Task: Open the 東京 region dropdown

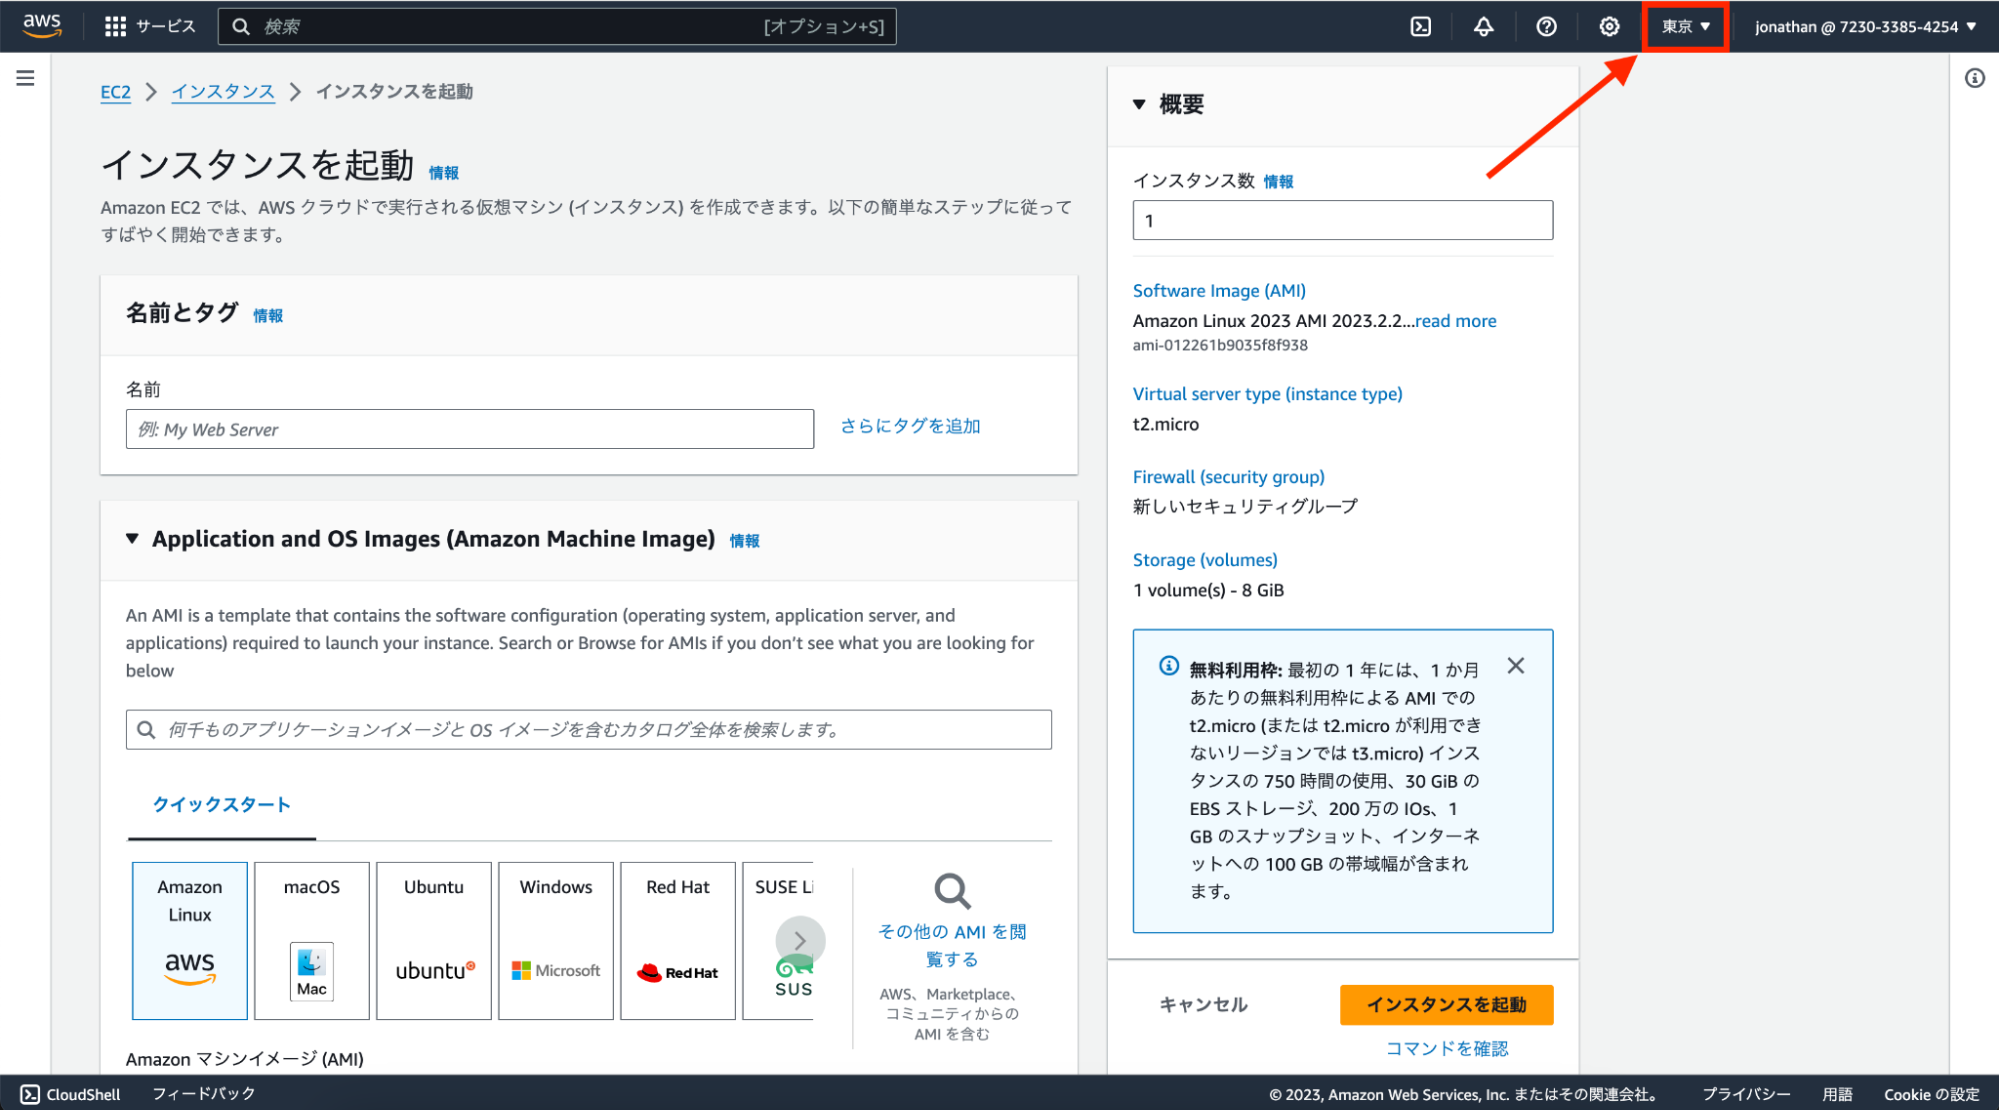Action: coord(1686,27)
